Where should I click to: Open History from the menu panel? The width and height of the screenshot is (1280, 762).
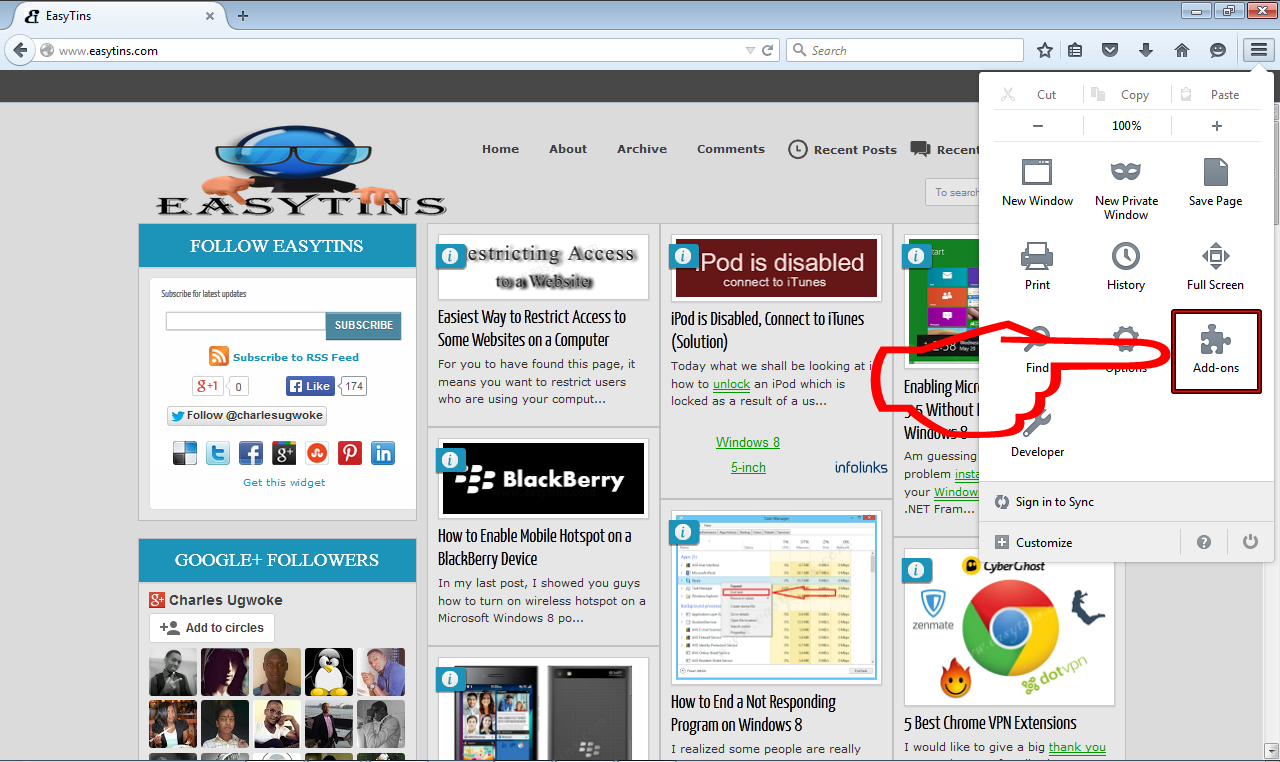point(1126,266)
